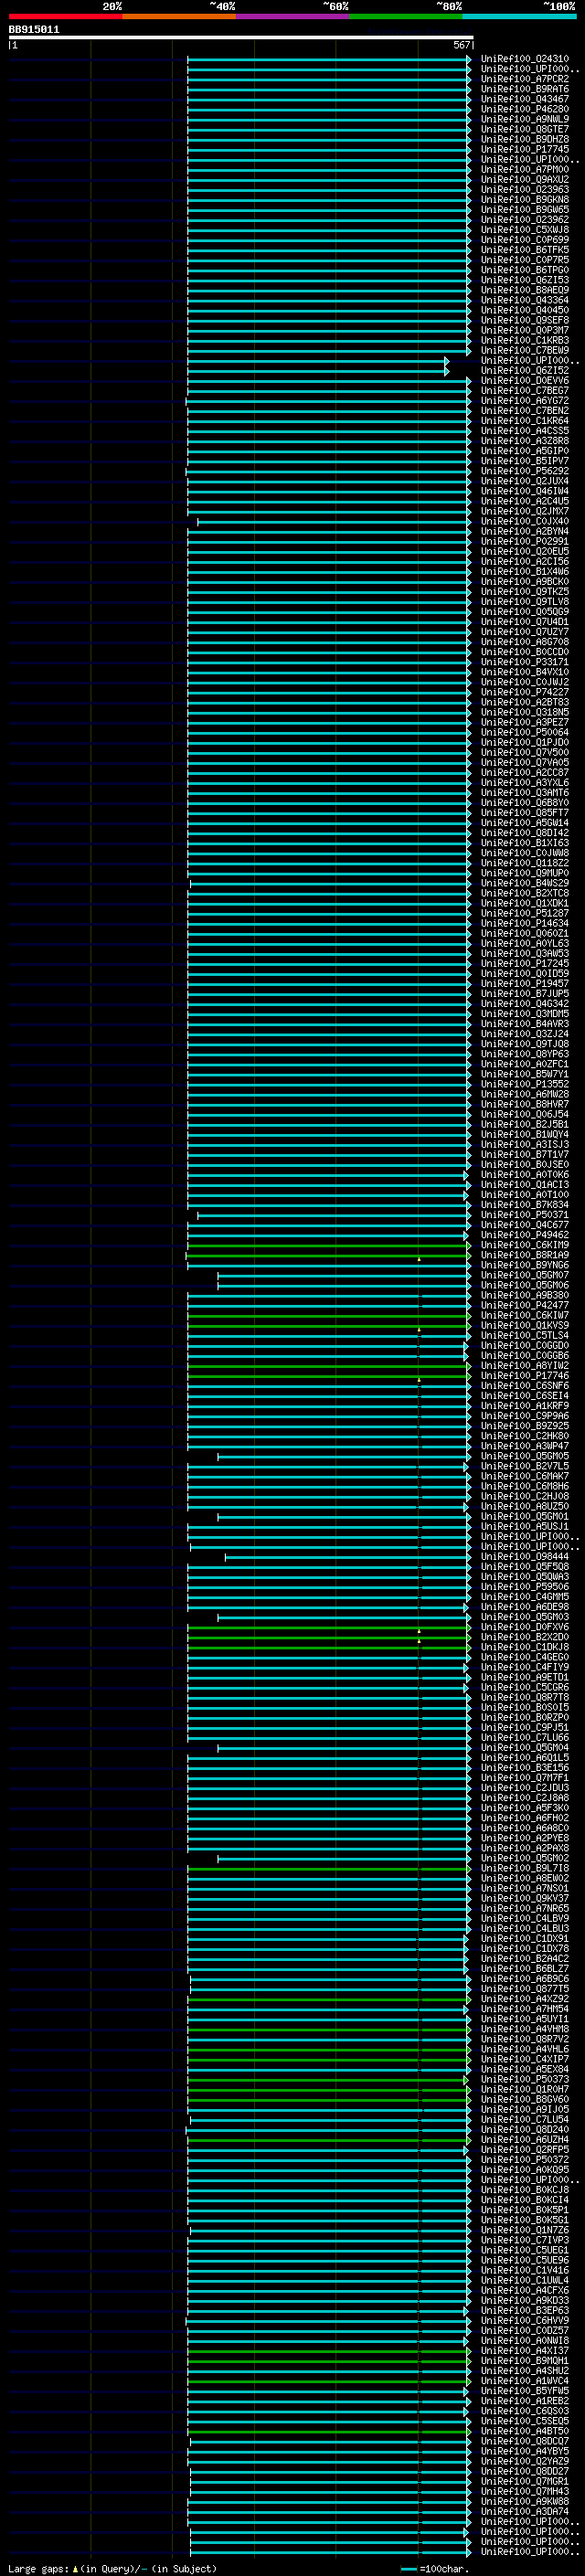Select label UniRef100_Q1KVS9
585x2576 pixels.
point(525,1325)
